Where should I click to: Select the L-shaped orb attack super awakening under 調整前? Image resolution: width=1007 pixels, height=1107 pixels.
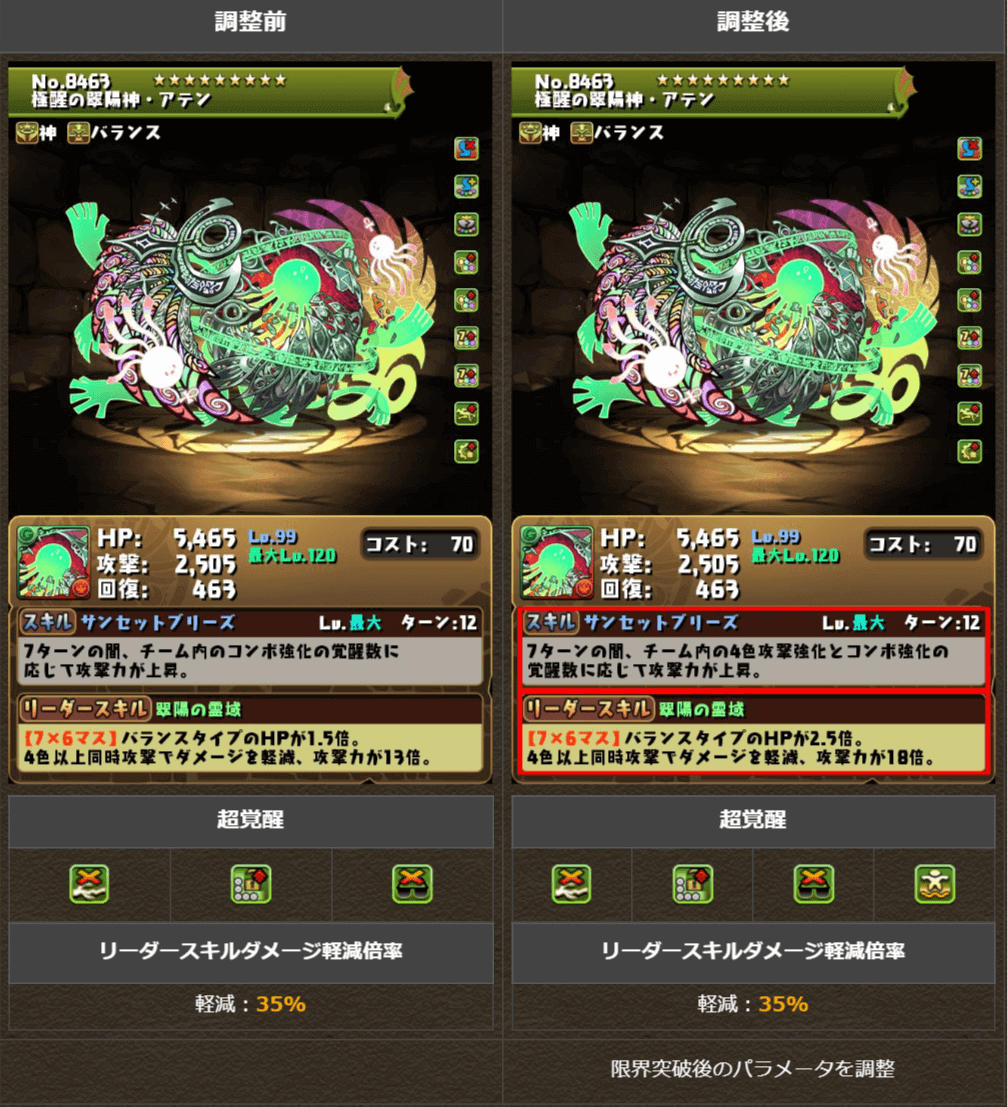click(251, 884)
